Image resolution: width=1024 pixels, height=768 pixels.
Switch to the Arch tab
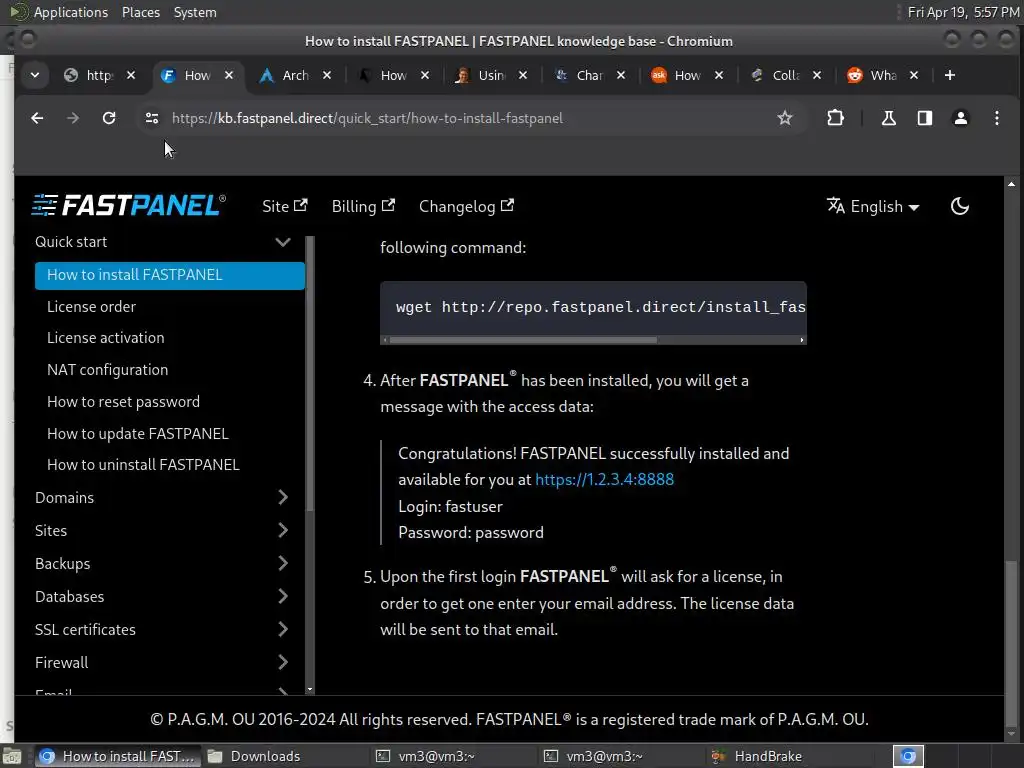pyautogui.click(x=285, y=75)
